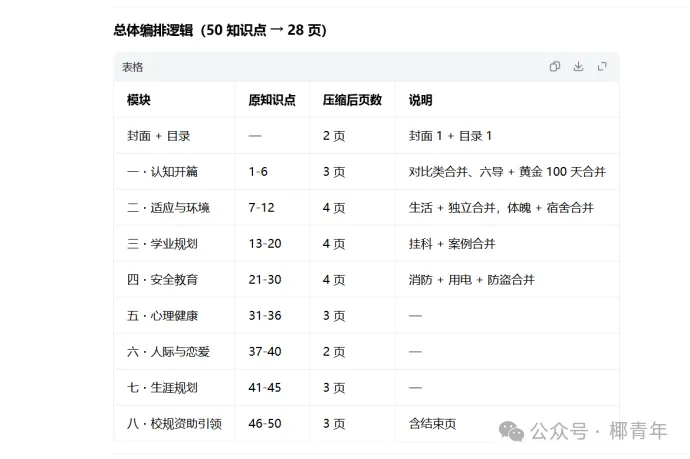The width and height of the screenshot is (690, 459).
Task: Select the 原知识点 column header
Action: click(272, 100)
